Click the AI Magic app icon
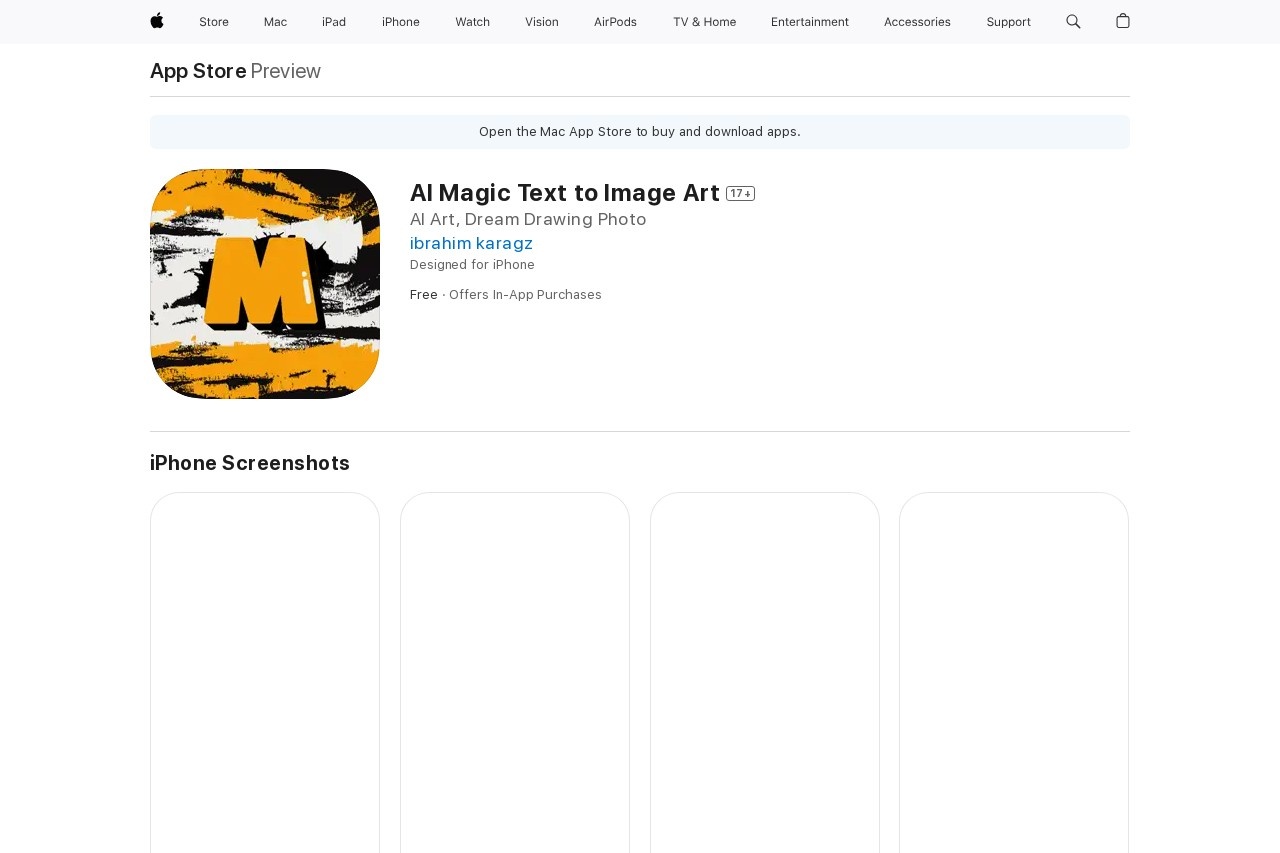 pos(265,284)
